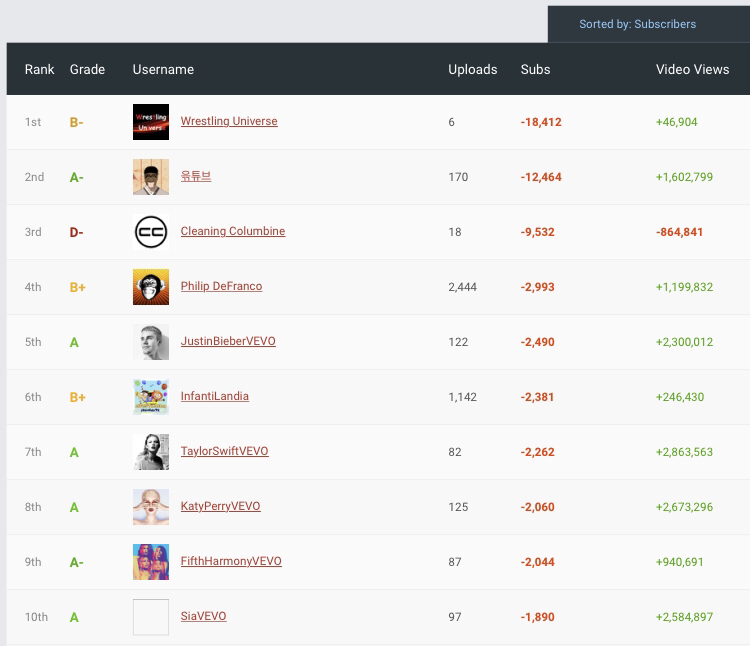Select the B- grade for Wrestling Universe

(77, 122)
